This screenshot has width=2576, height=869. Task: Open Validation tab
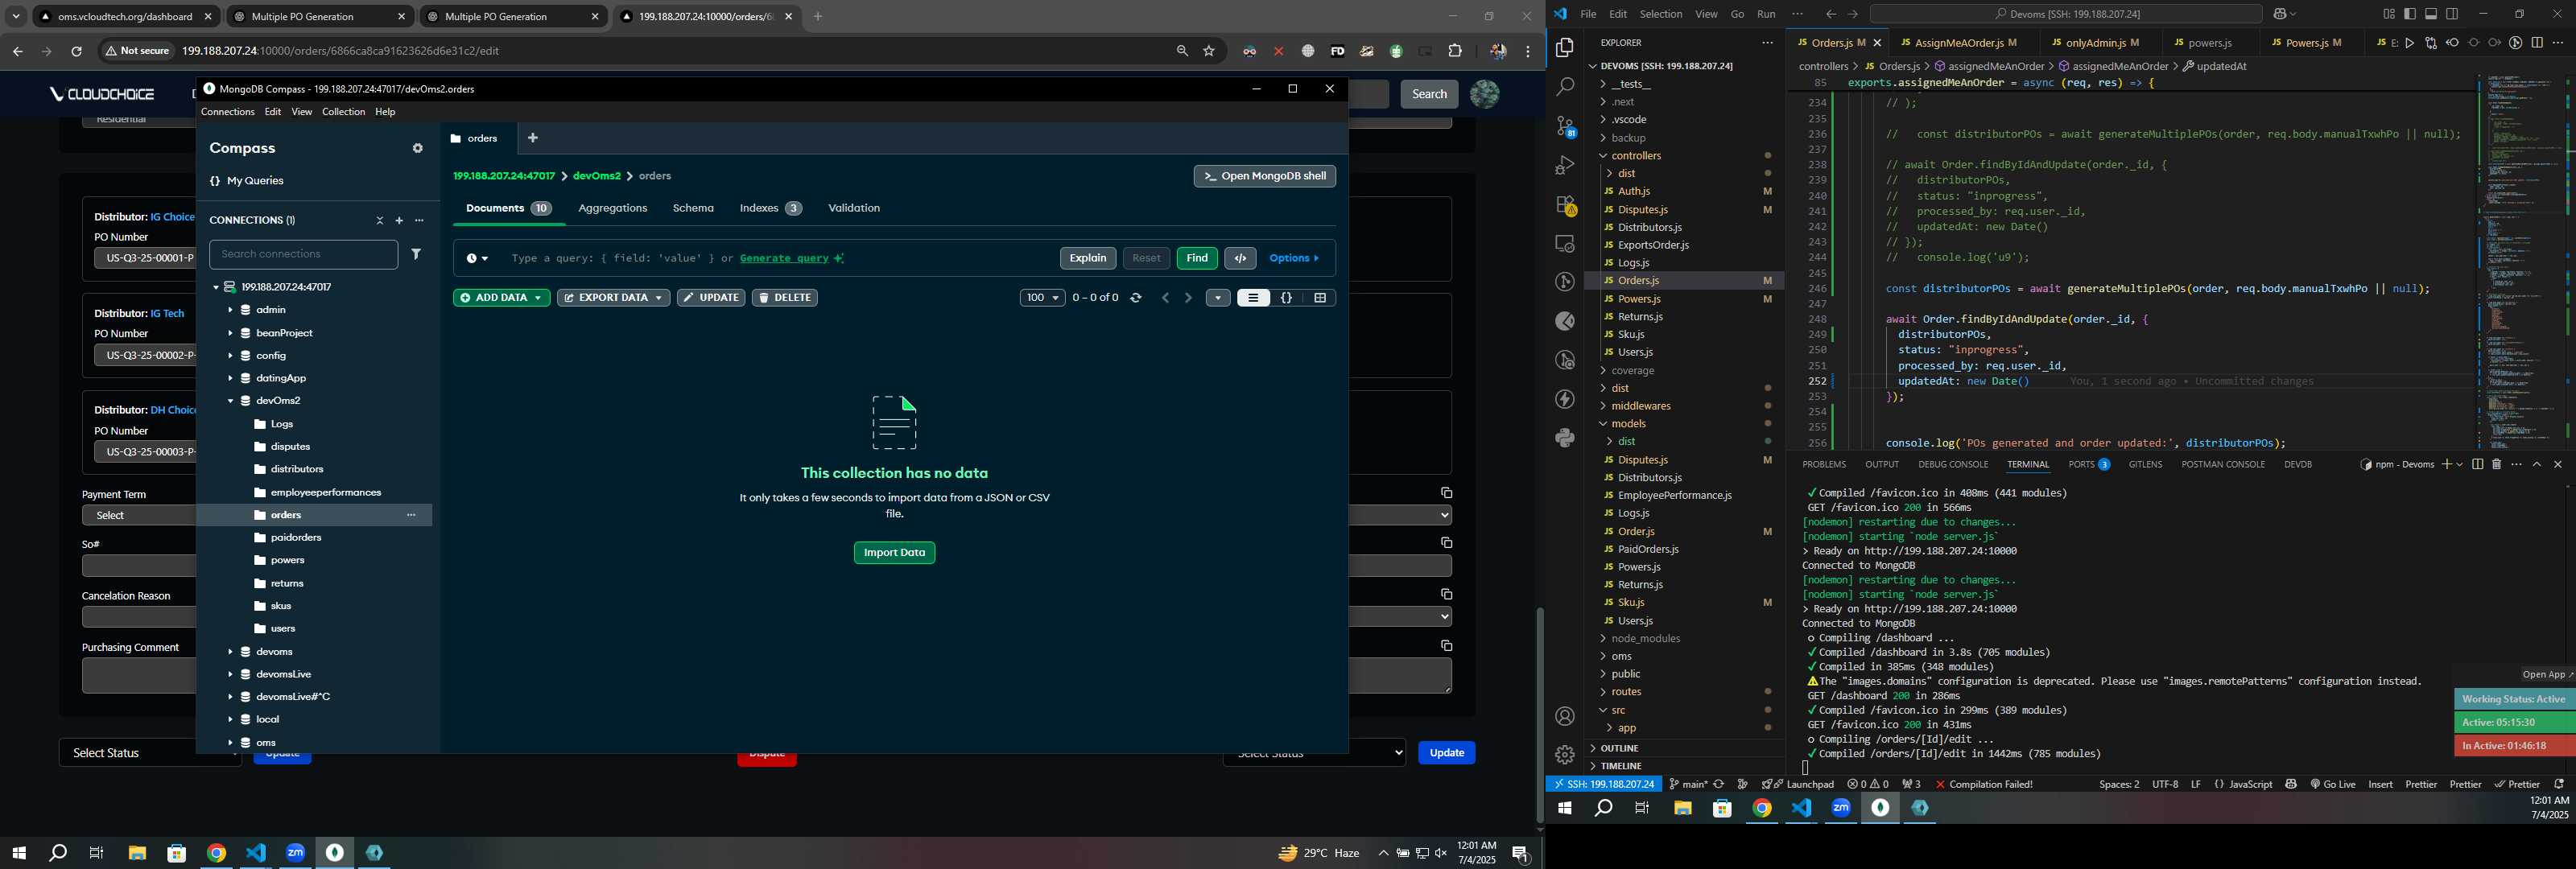(x=854, y=208)
